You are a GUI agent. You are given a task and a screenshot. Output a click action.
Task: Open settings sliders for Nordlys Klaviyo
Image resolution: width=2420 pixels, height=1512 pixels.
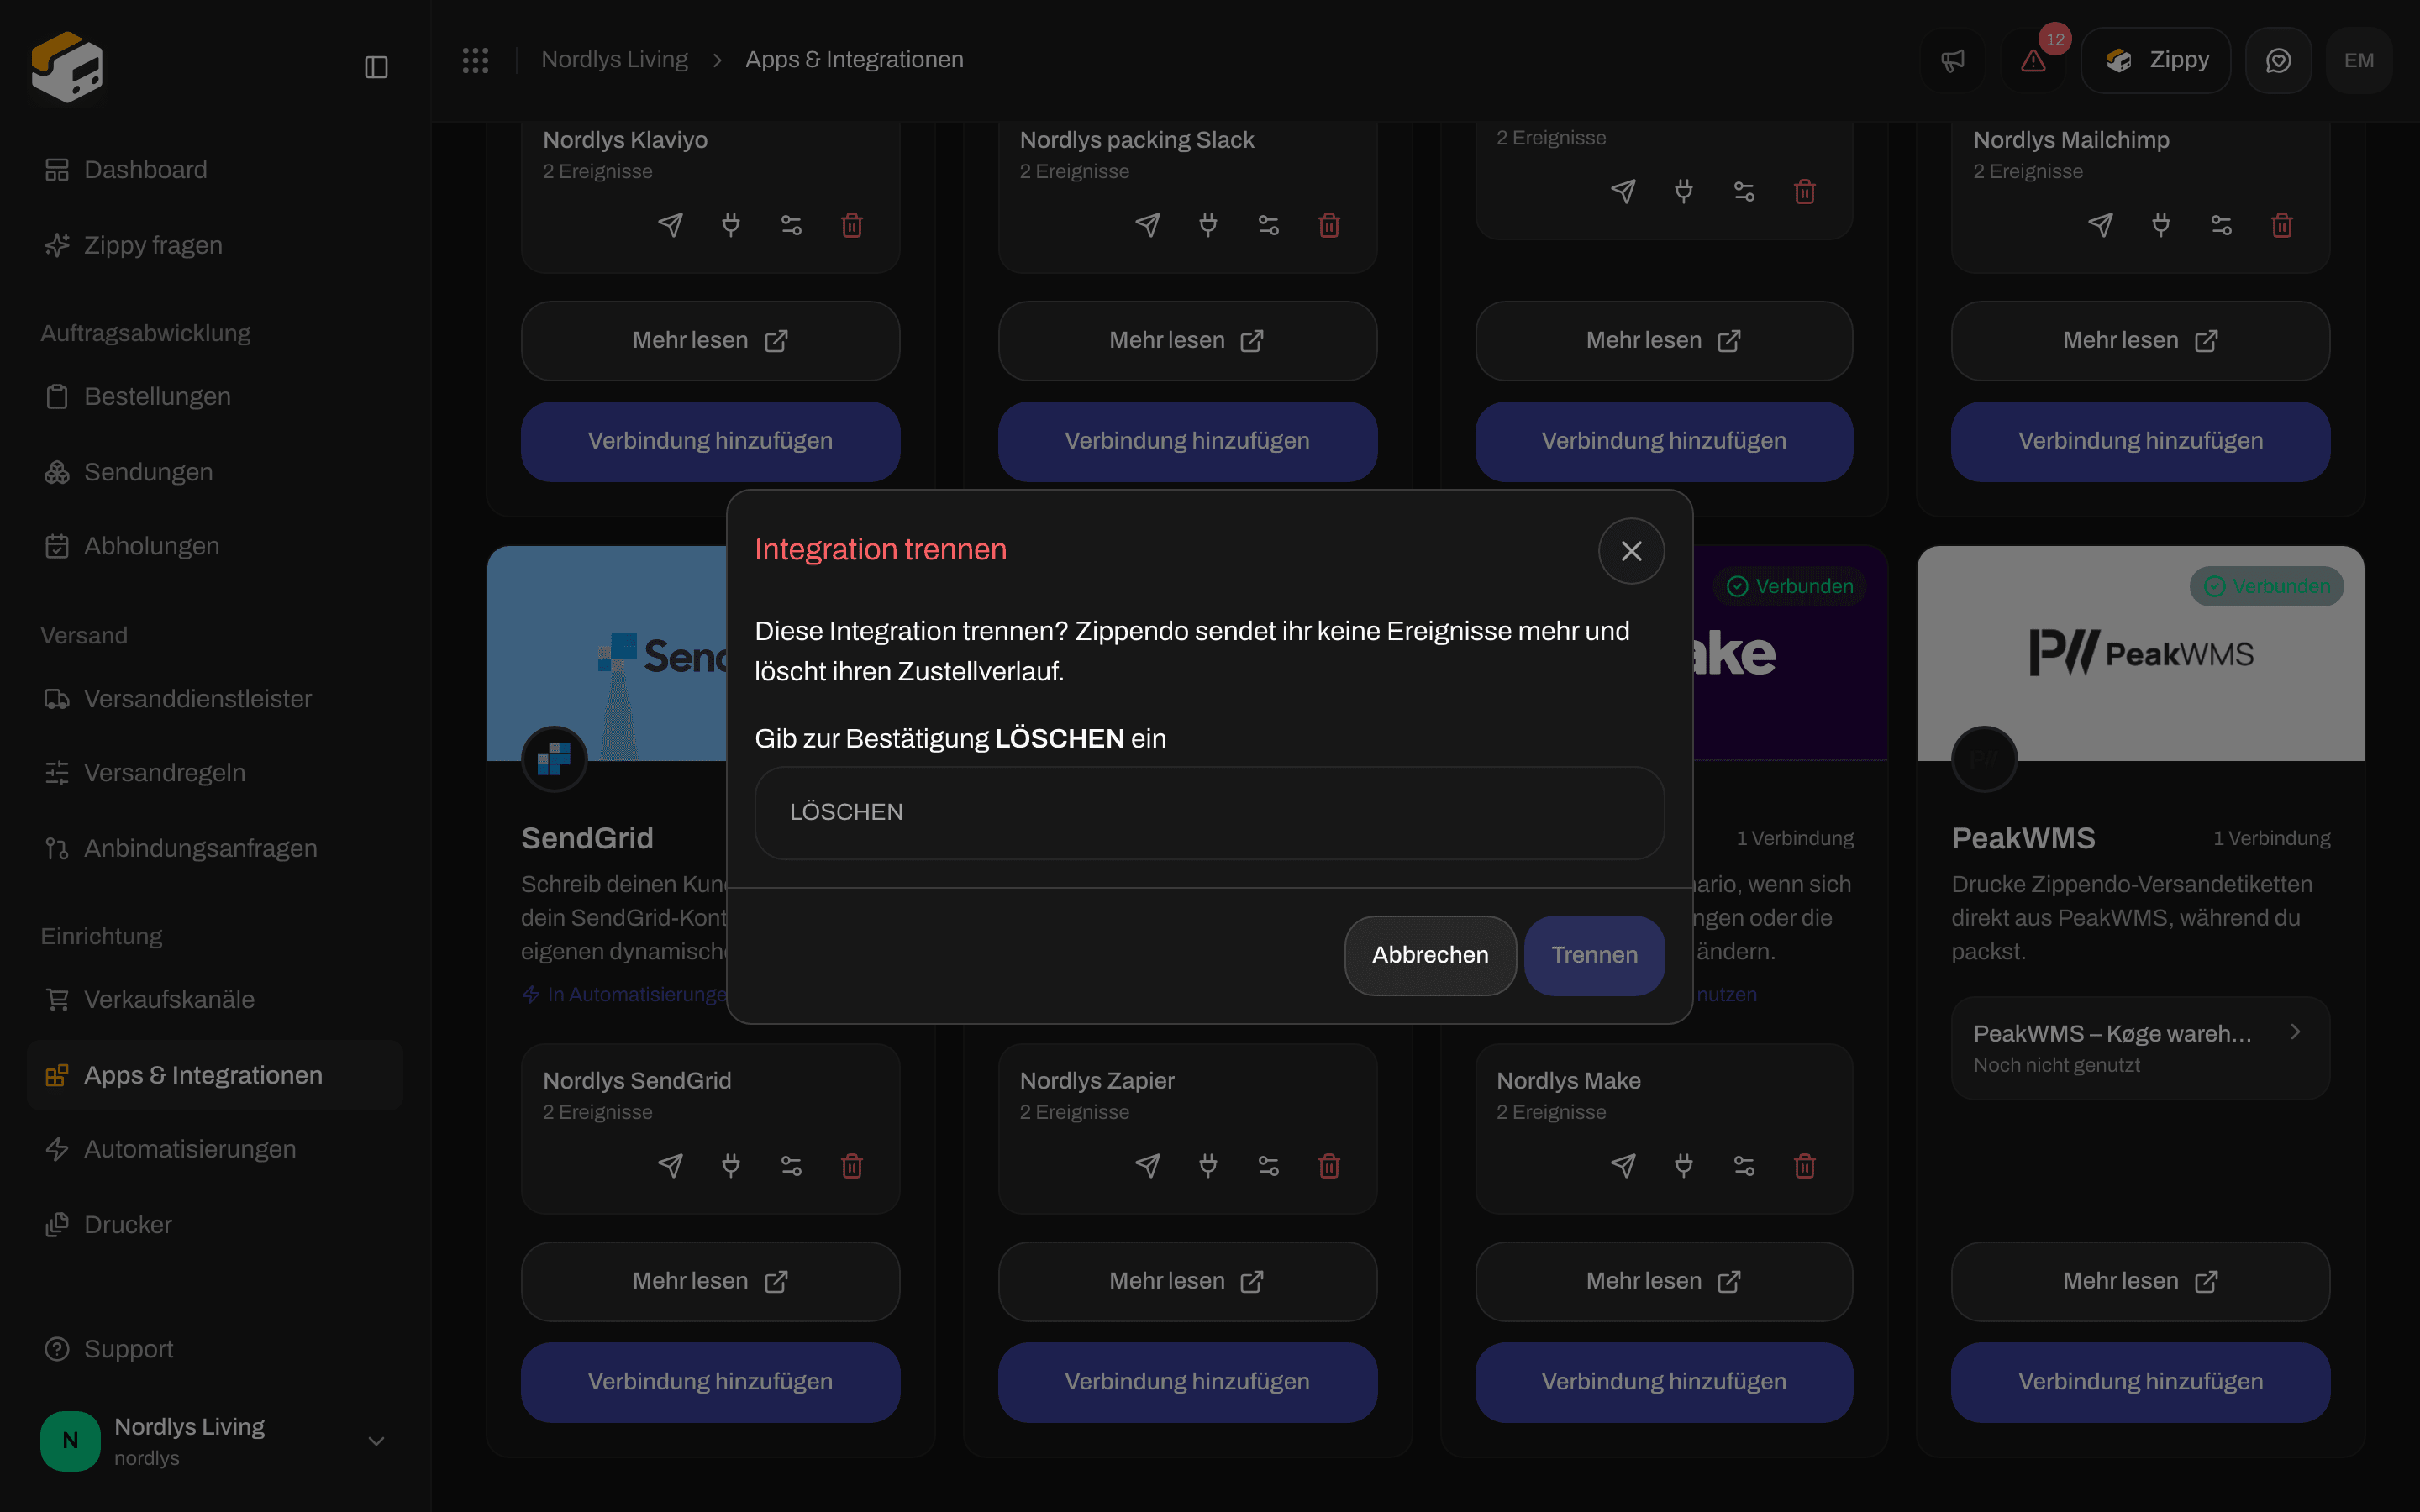791,225
